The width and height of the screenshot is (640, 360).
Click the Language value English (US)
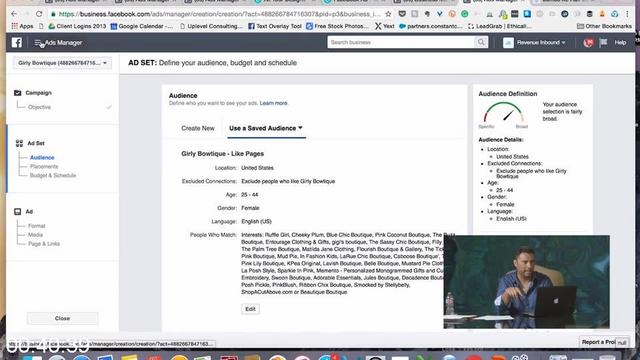[256, 222]
